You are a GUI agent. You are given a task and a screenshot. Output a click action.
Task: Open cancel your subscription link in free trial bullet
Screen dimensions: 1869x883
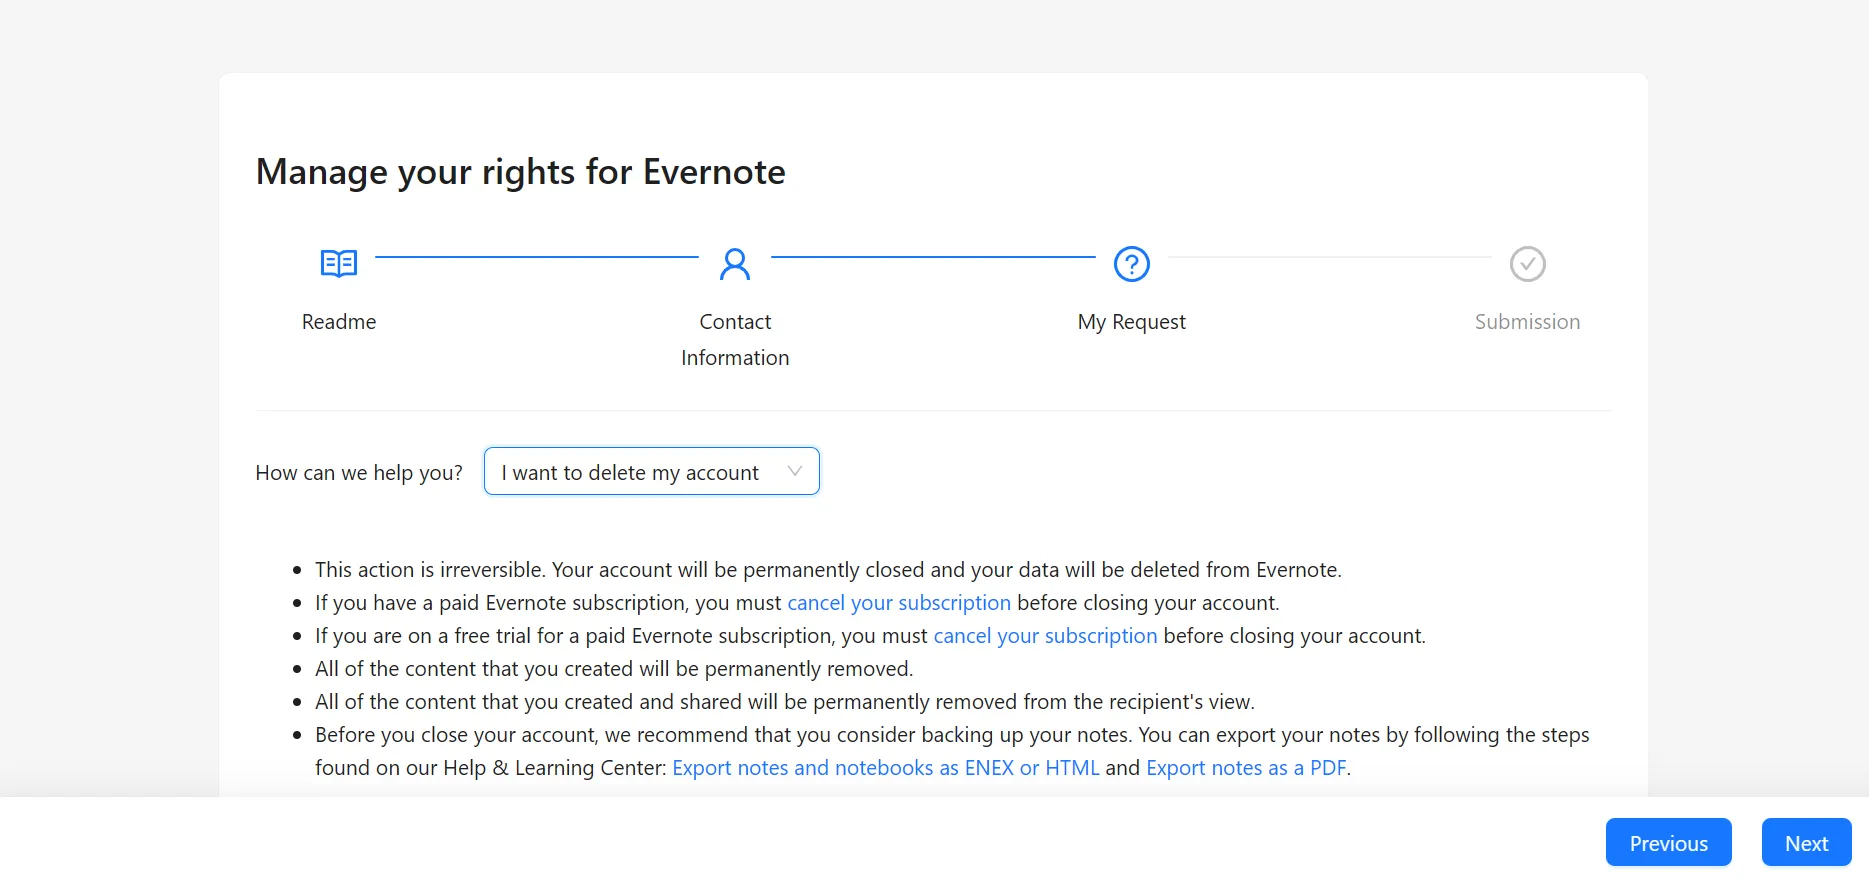pyautogui.click(x=1045, y=636)
